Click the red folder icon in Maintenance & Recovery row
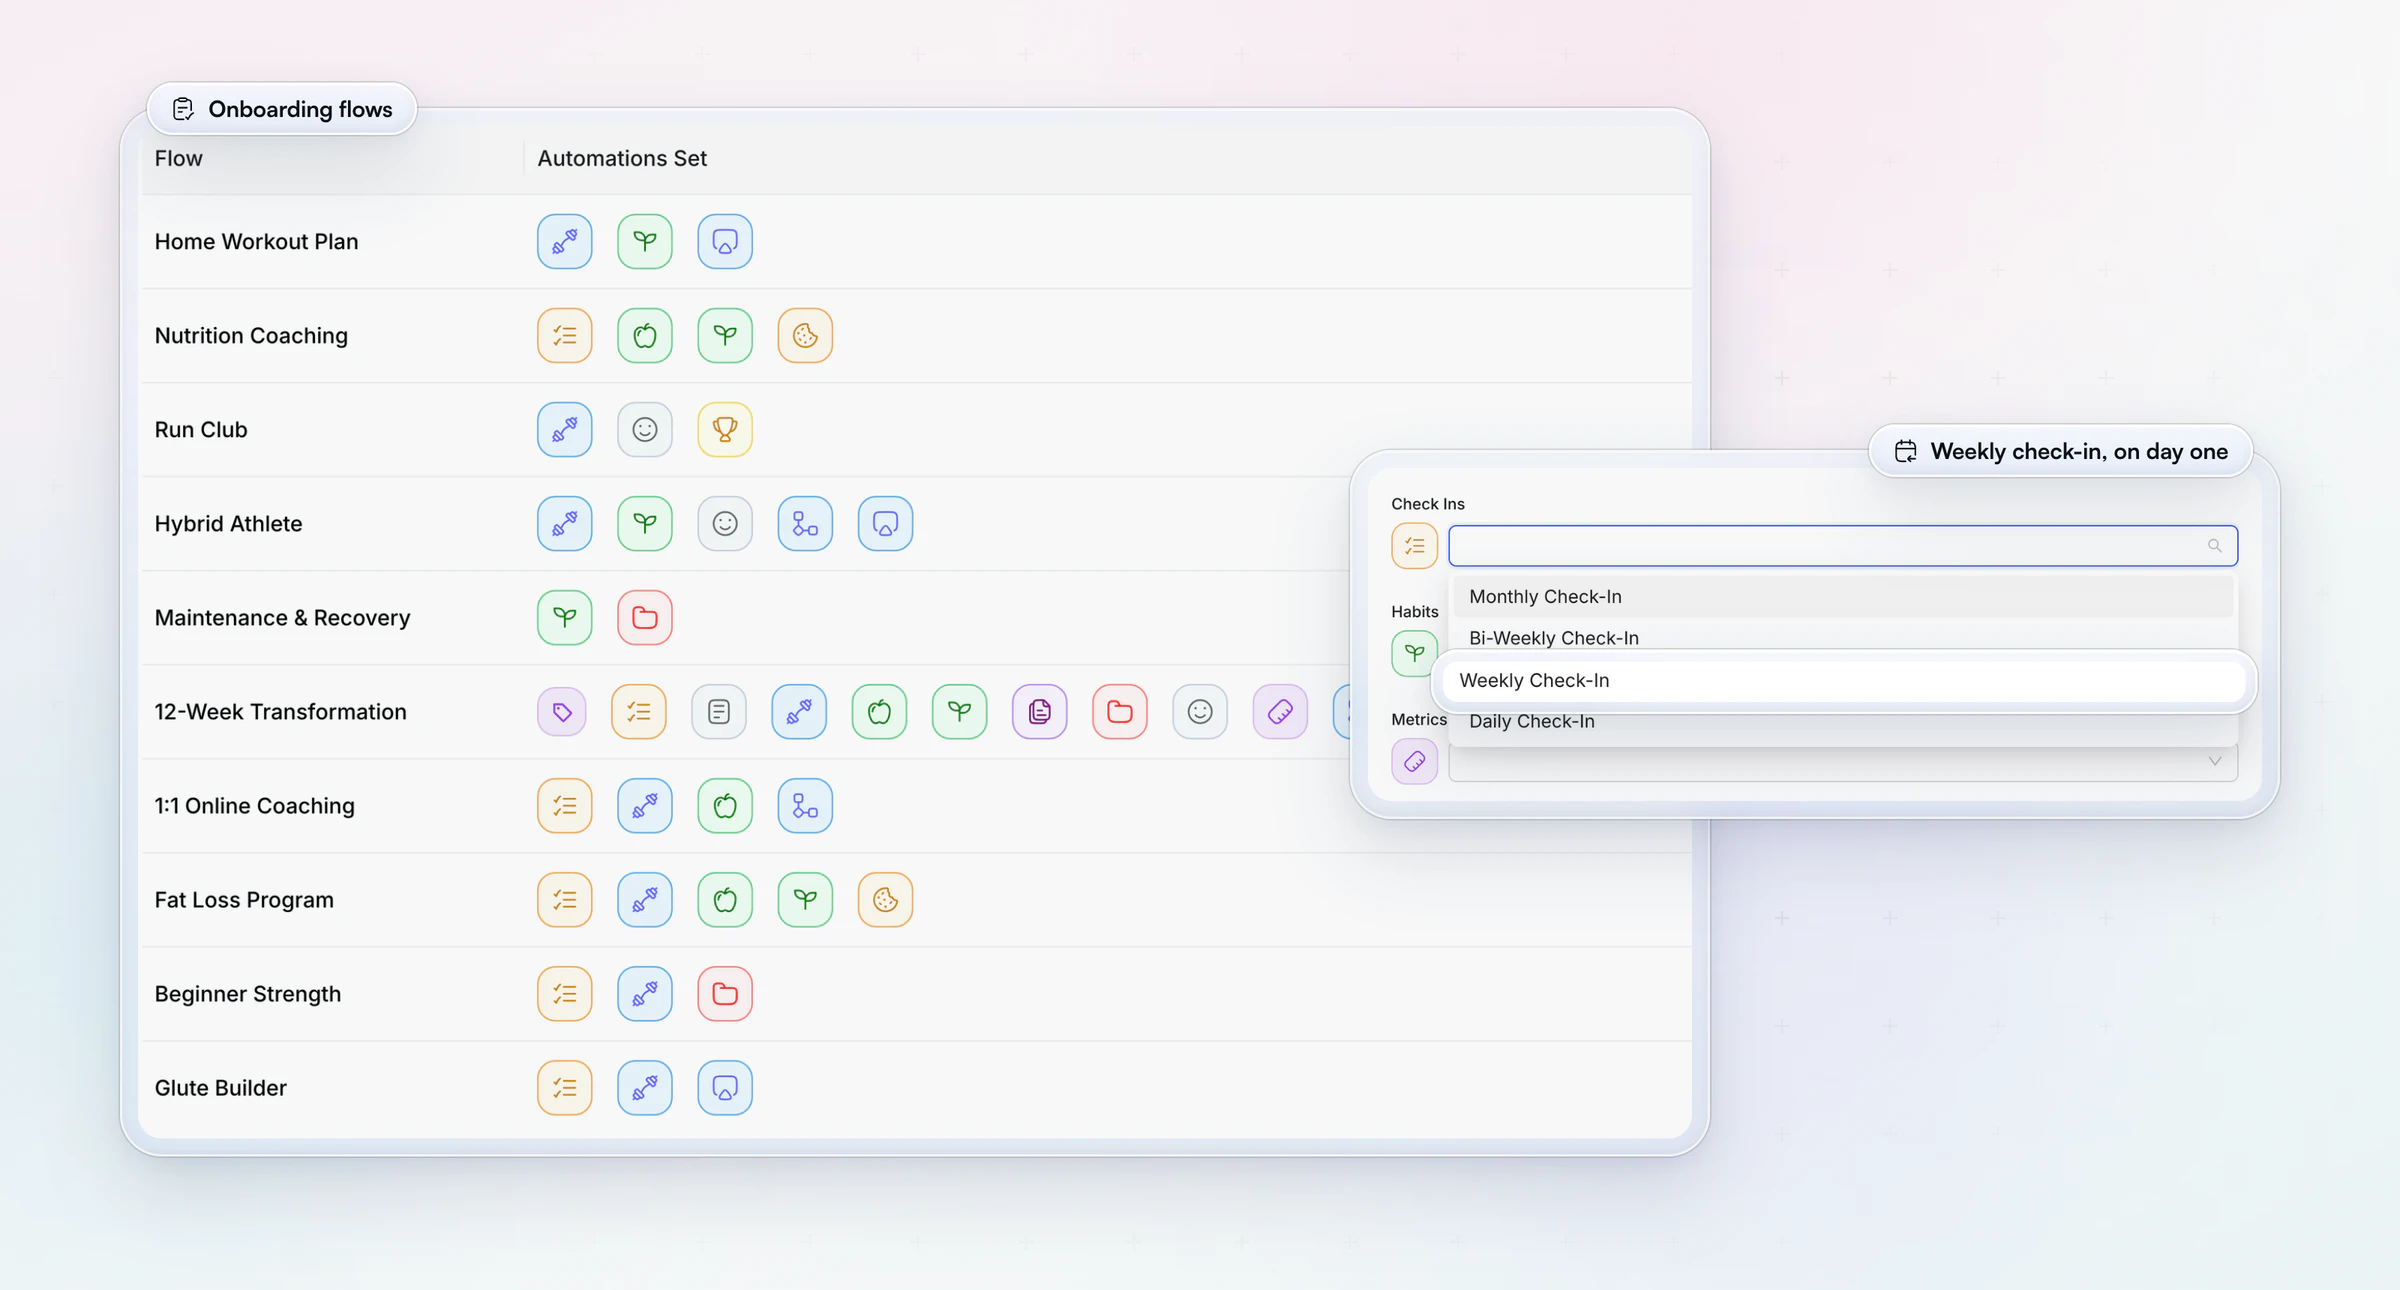Screen dimensions: 2400x1290 644,617
